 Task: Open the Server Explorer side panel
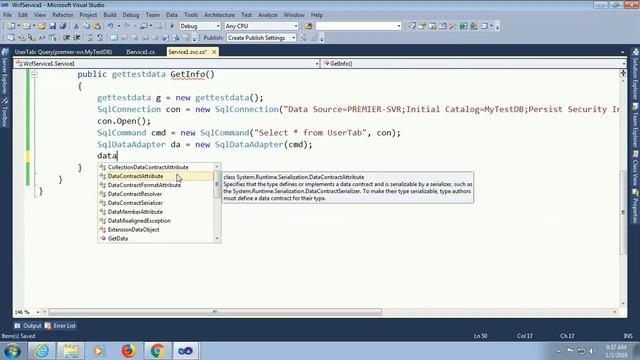coord(5,71)
